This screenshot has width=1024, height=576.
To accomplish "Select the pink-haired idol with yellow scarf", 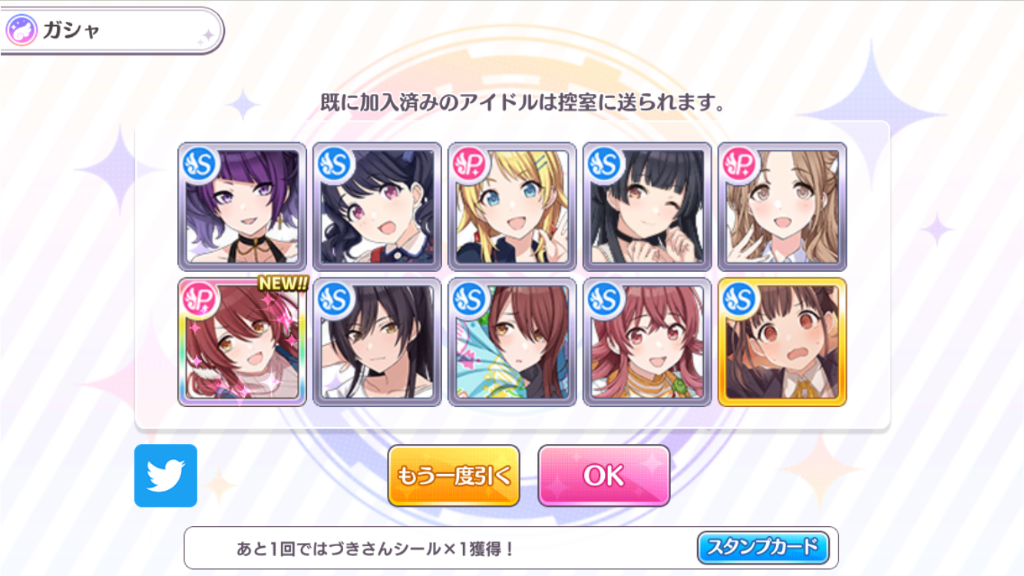I will 647,342.
